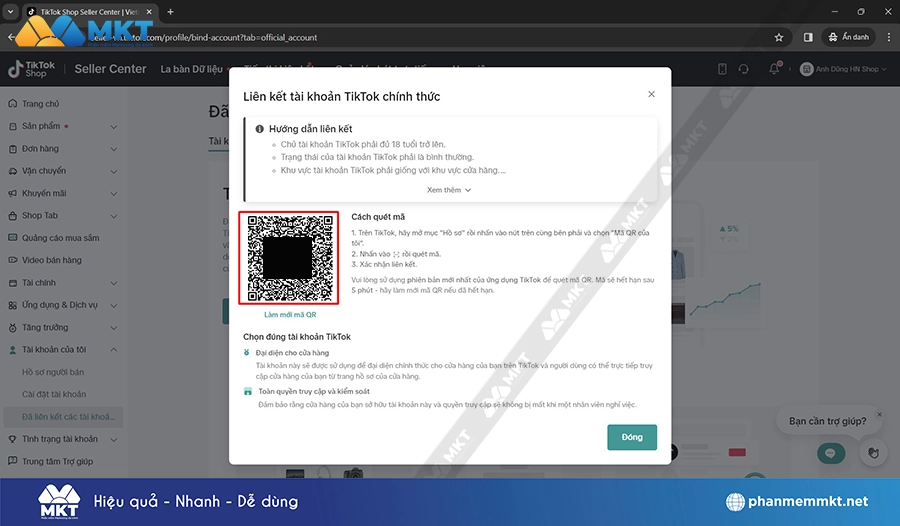Image resolution: width=900 pixels, height=526 pixels.
Task: Click the Ẩn danh incognito indicator
Action: (848, 37)
